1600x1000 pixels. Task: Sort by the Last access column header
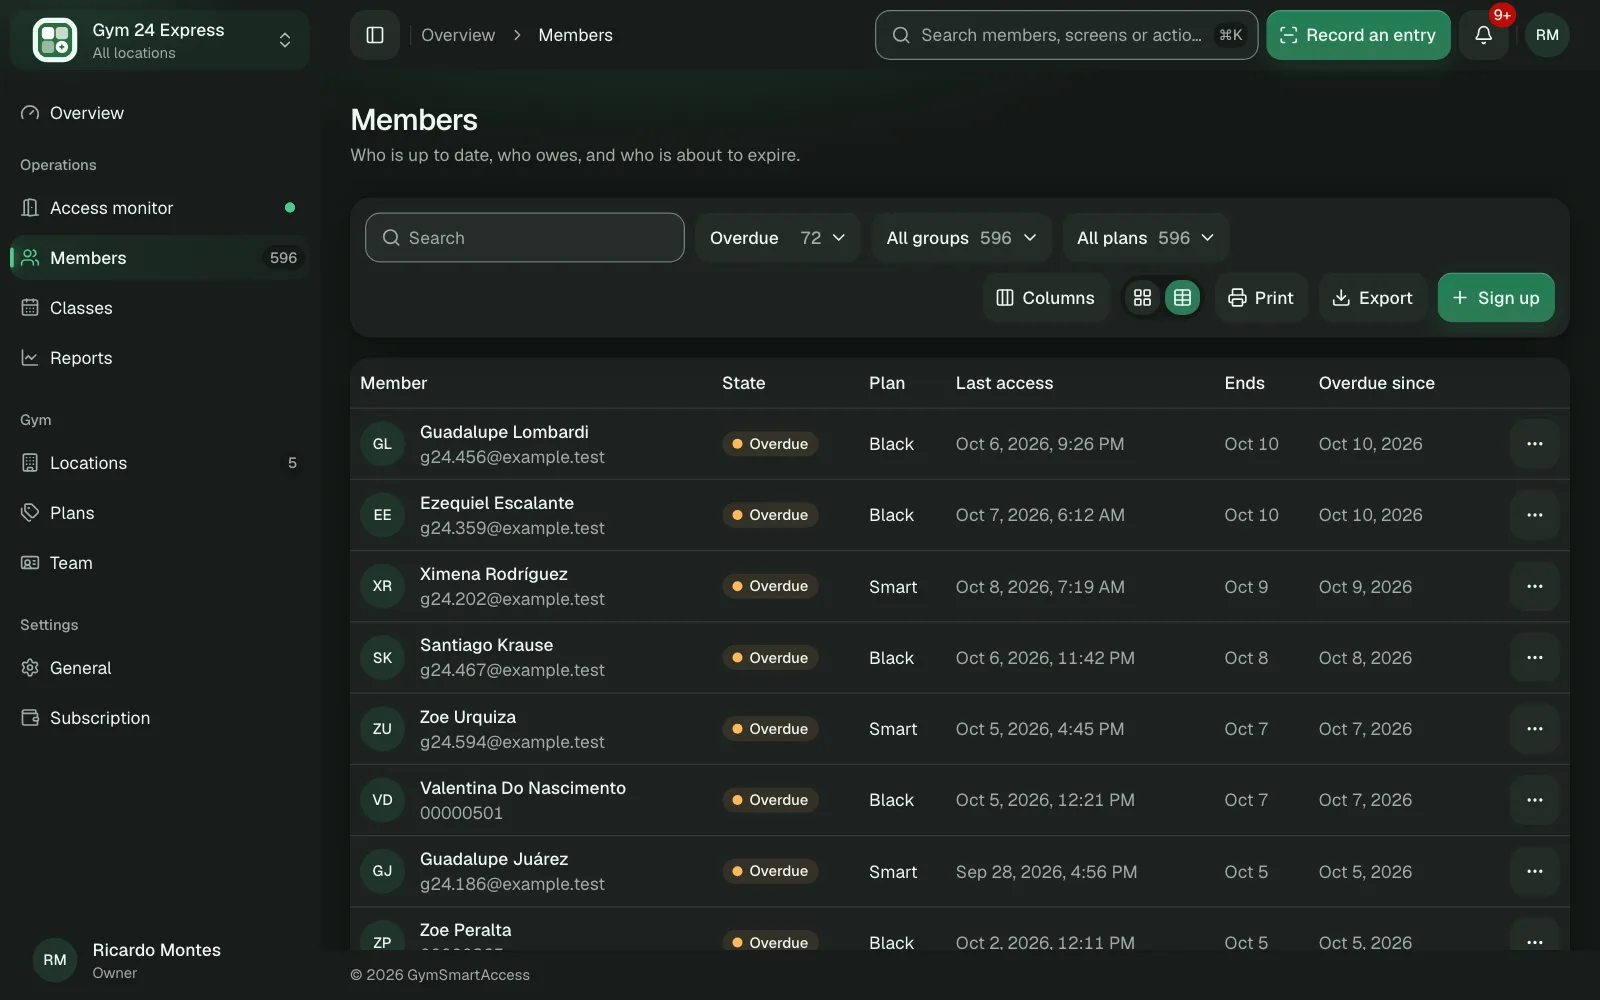pos(1004,383)
